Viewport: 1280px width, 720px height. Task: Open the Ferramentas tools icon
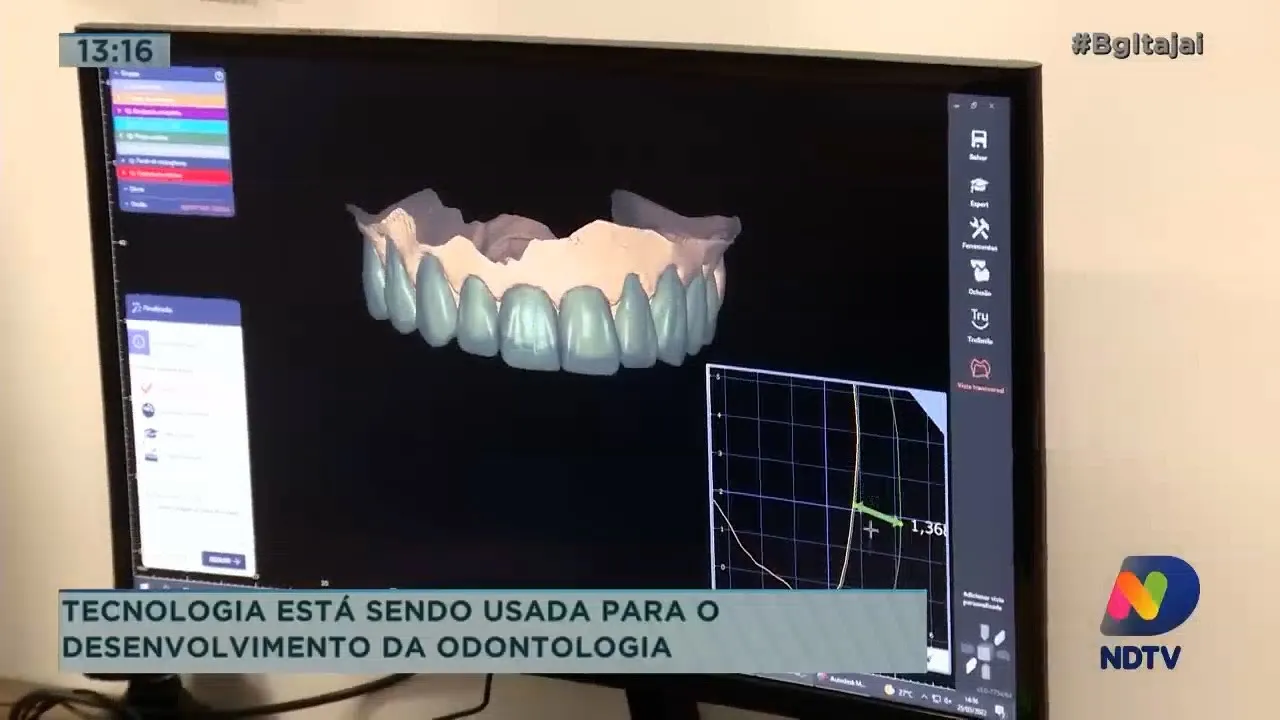tap(979, 229)
